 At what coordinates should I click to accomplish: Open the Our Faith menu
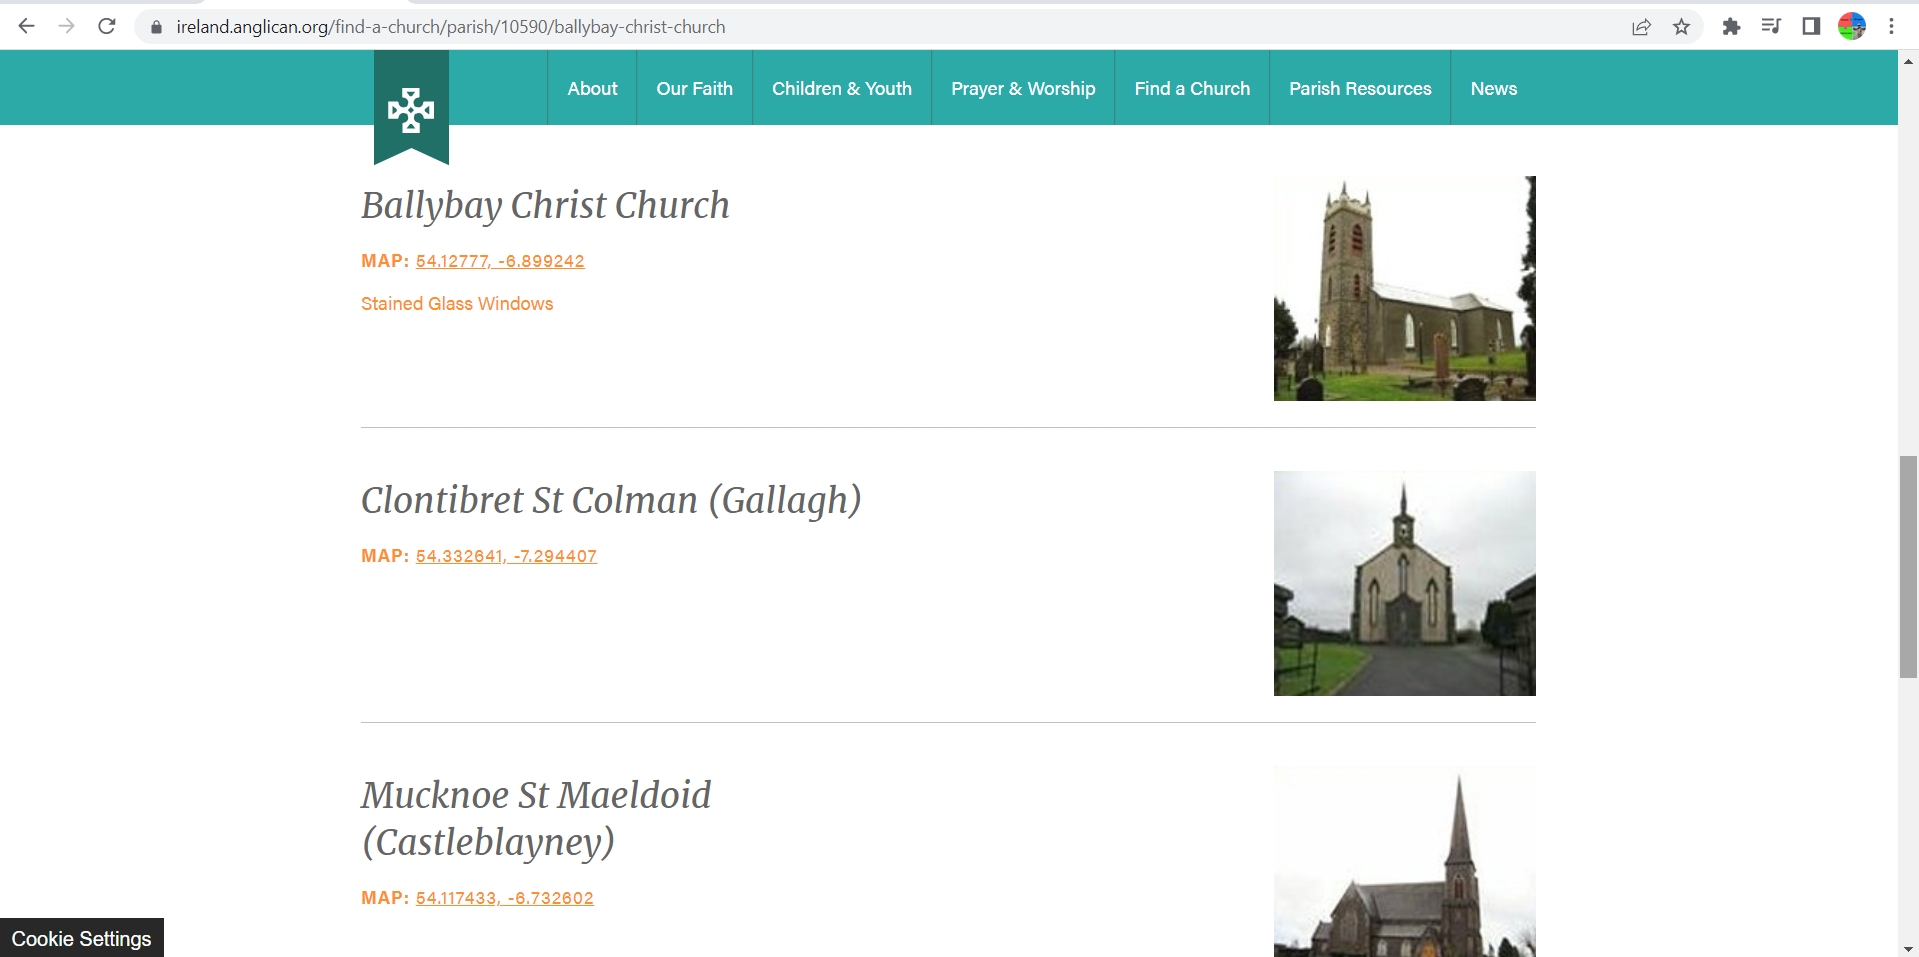pyautogui.click(x=694, y=88)
